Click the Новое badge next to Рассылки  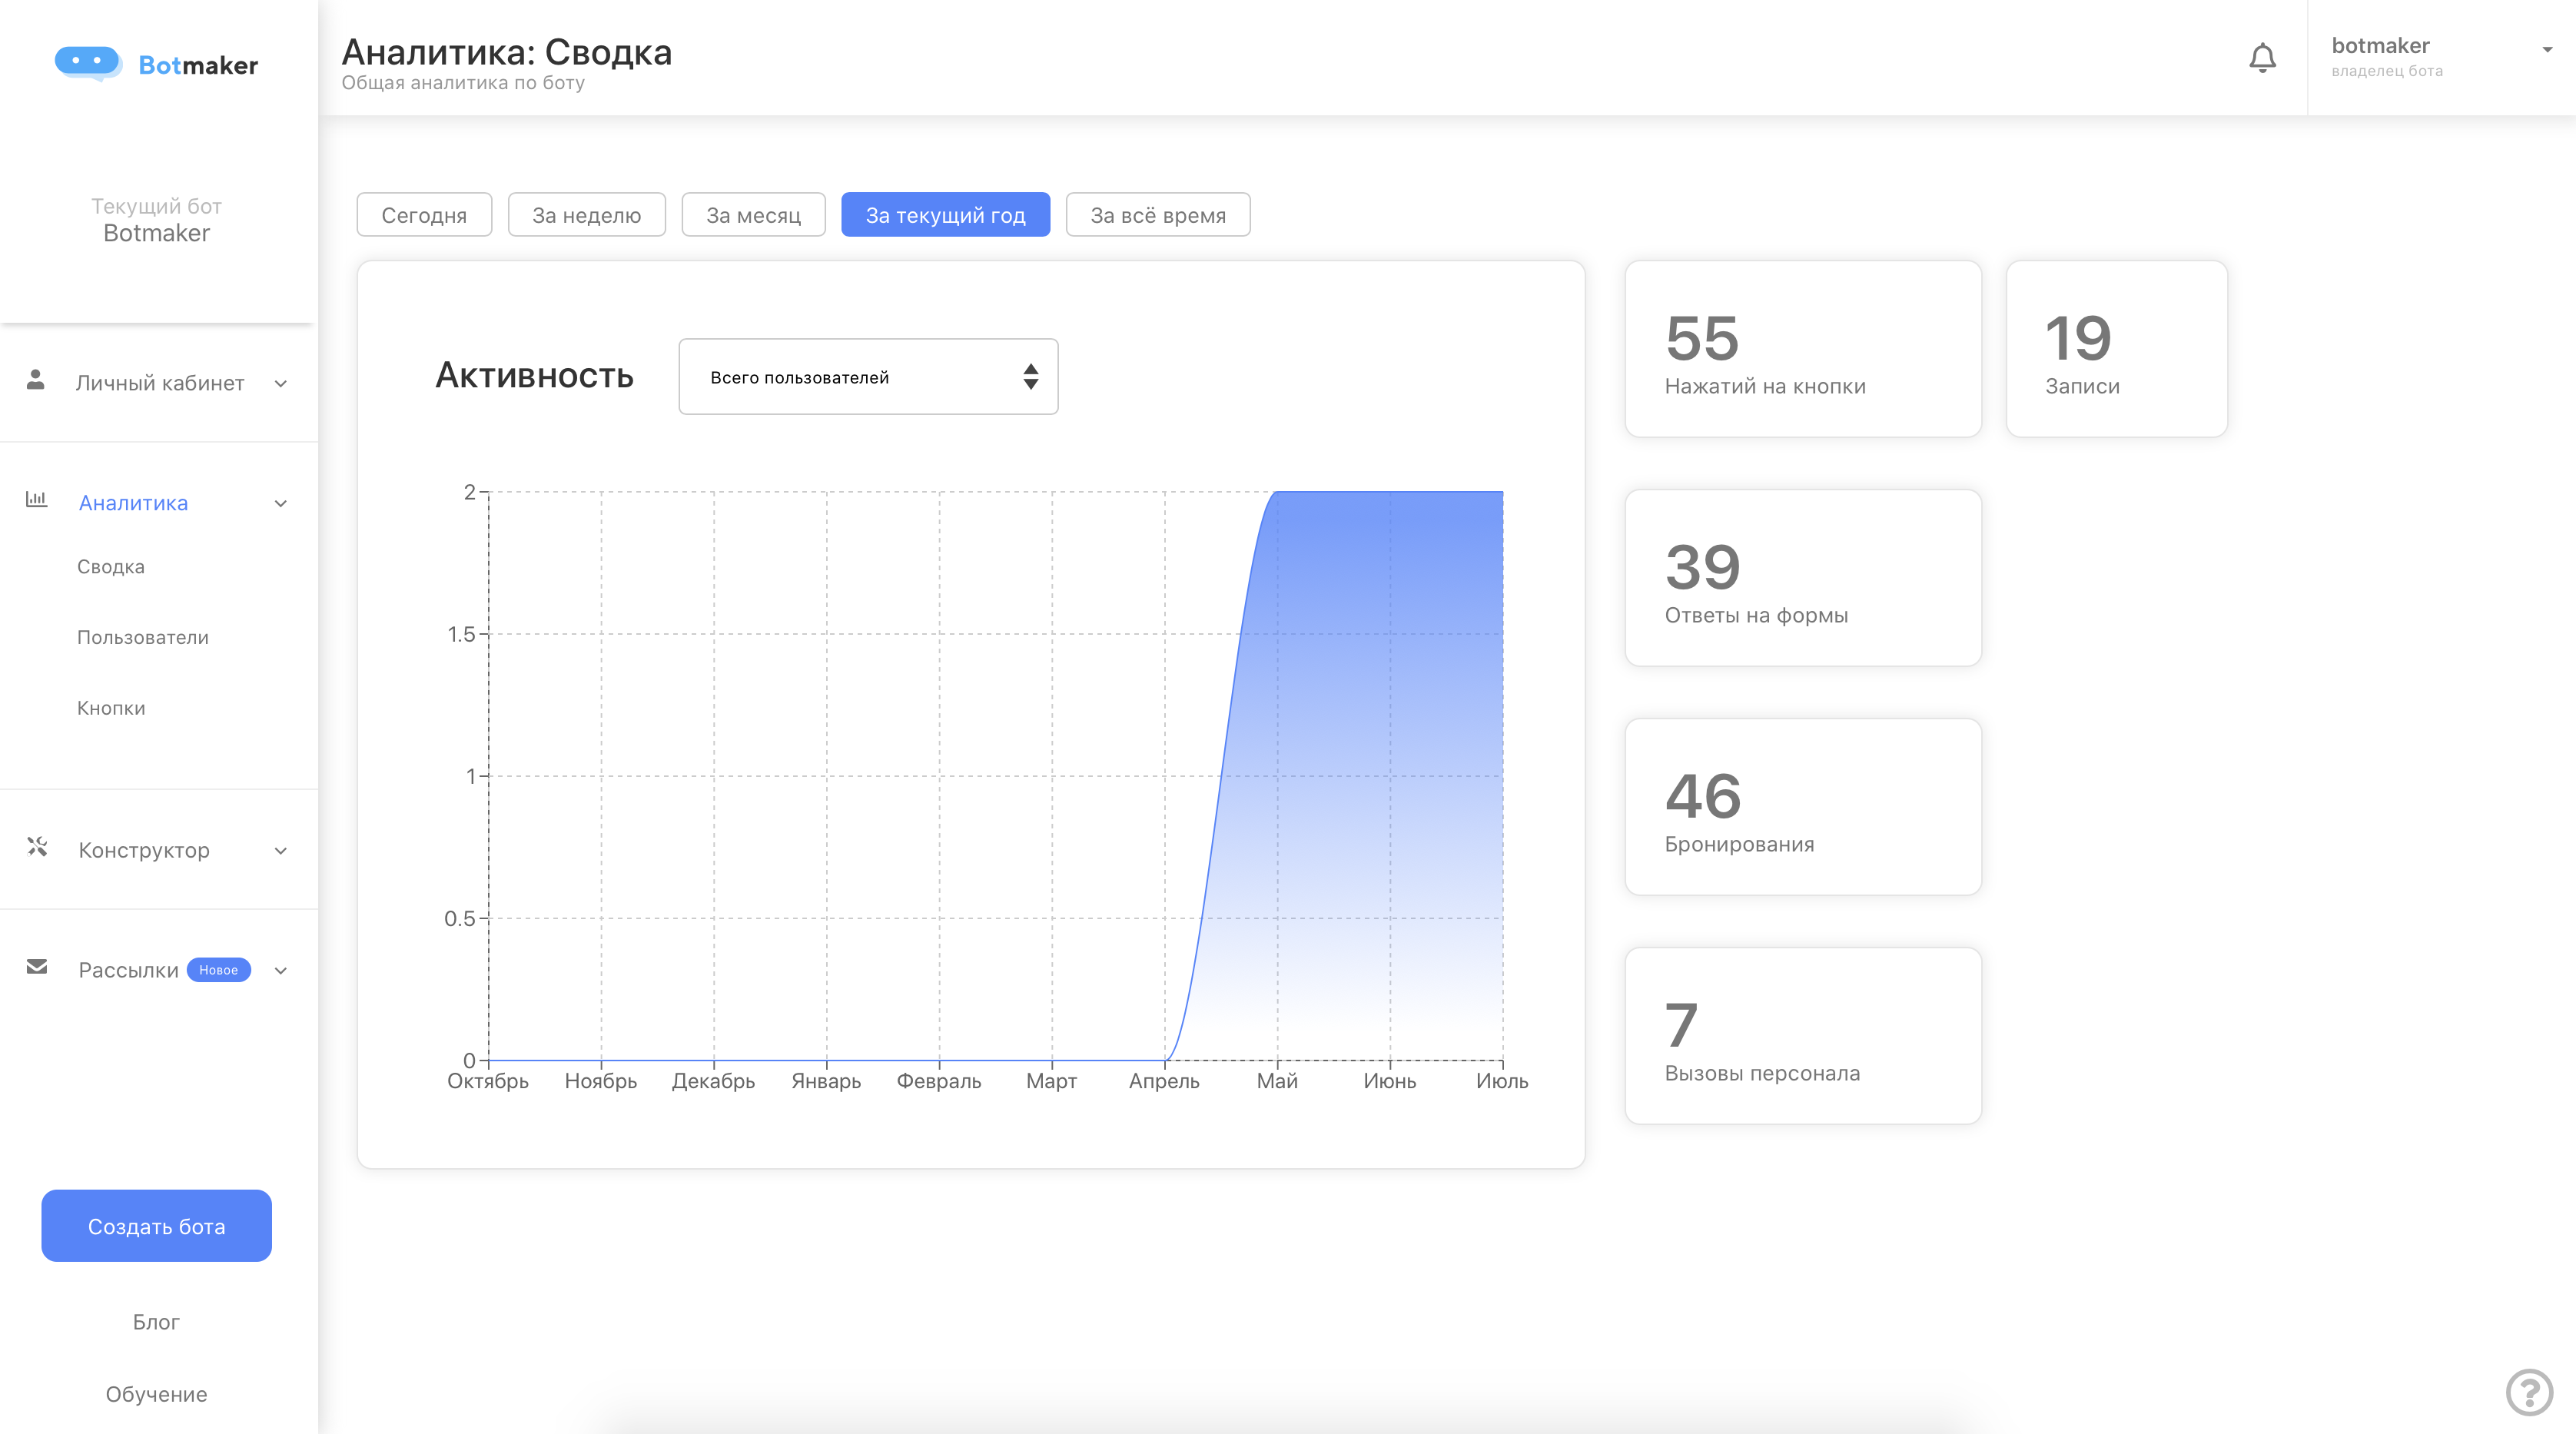[x=218, y=970]
